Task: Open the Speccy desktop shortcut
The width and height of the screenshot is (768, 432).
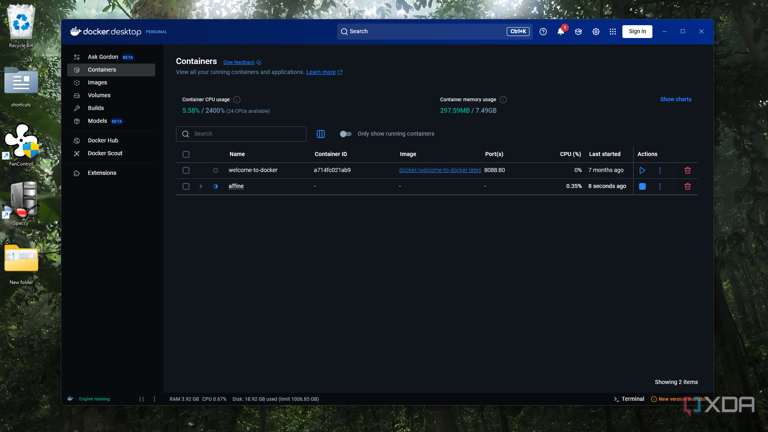Action: (x=21, y=203)
